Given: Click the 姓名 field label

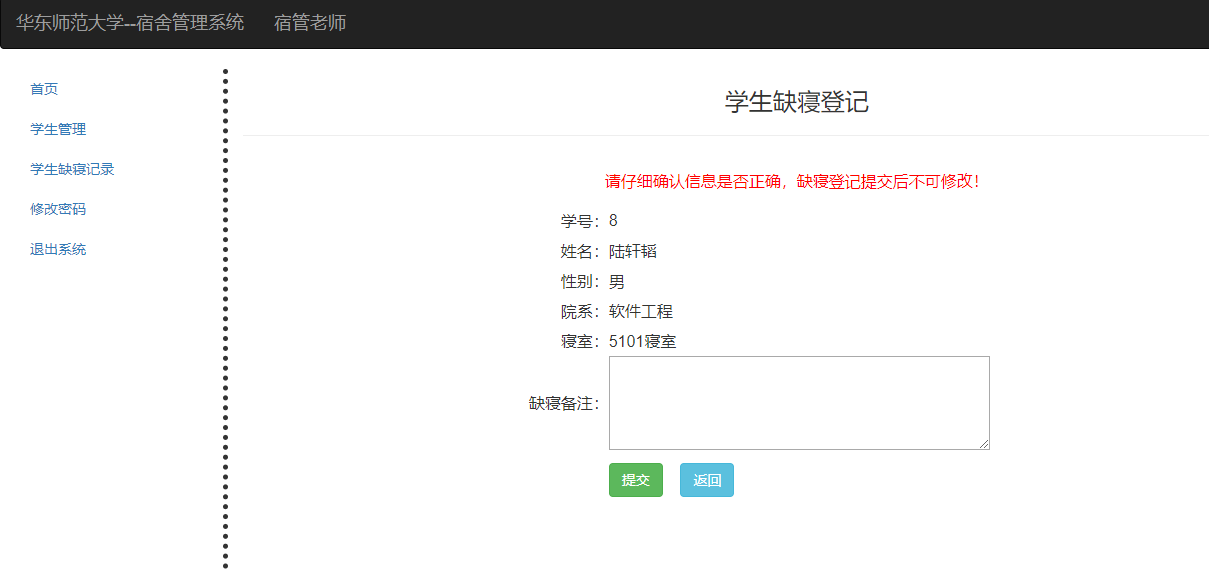Looking at the screenshot, I should (x=581, y=251).
